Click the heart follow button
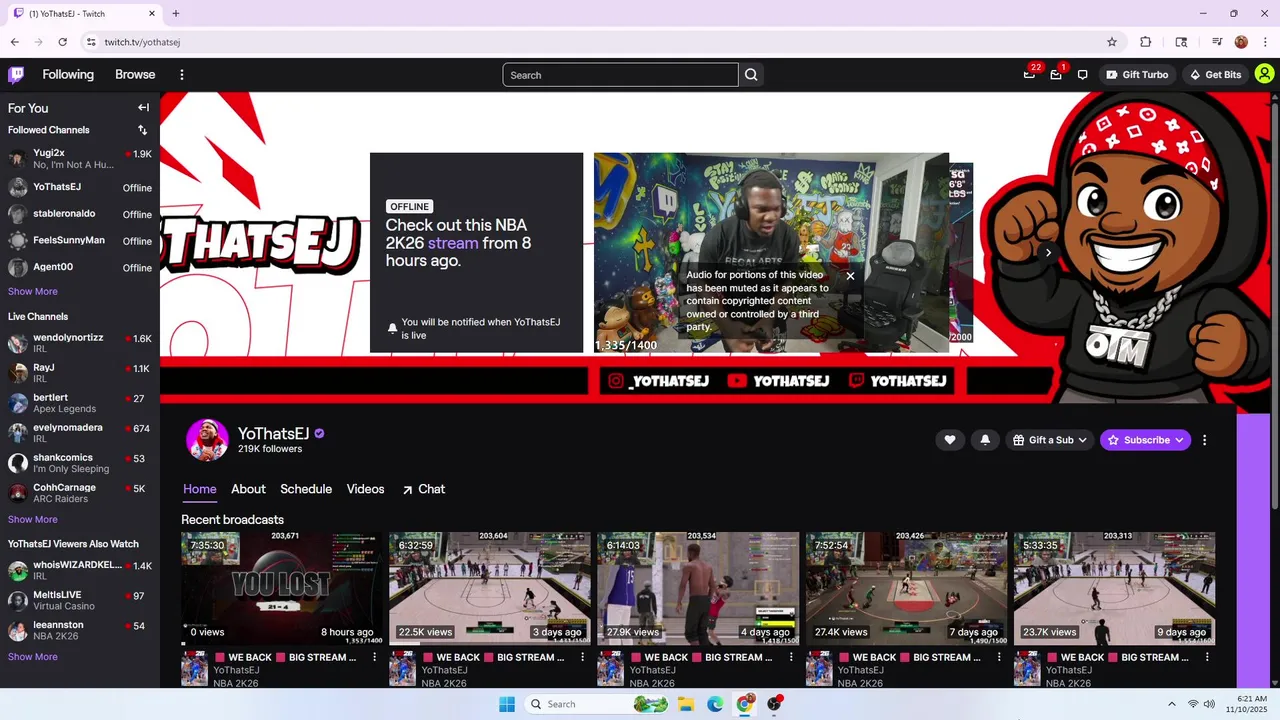 pos(950,440)
